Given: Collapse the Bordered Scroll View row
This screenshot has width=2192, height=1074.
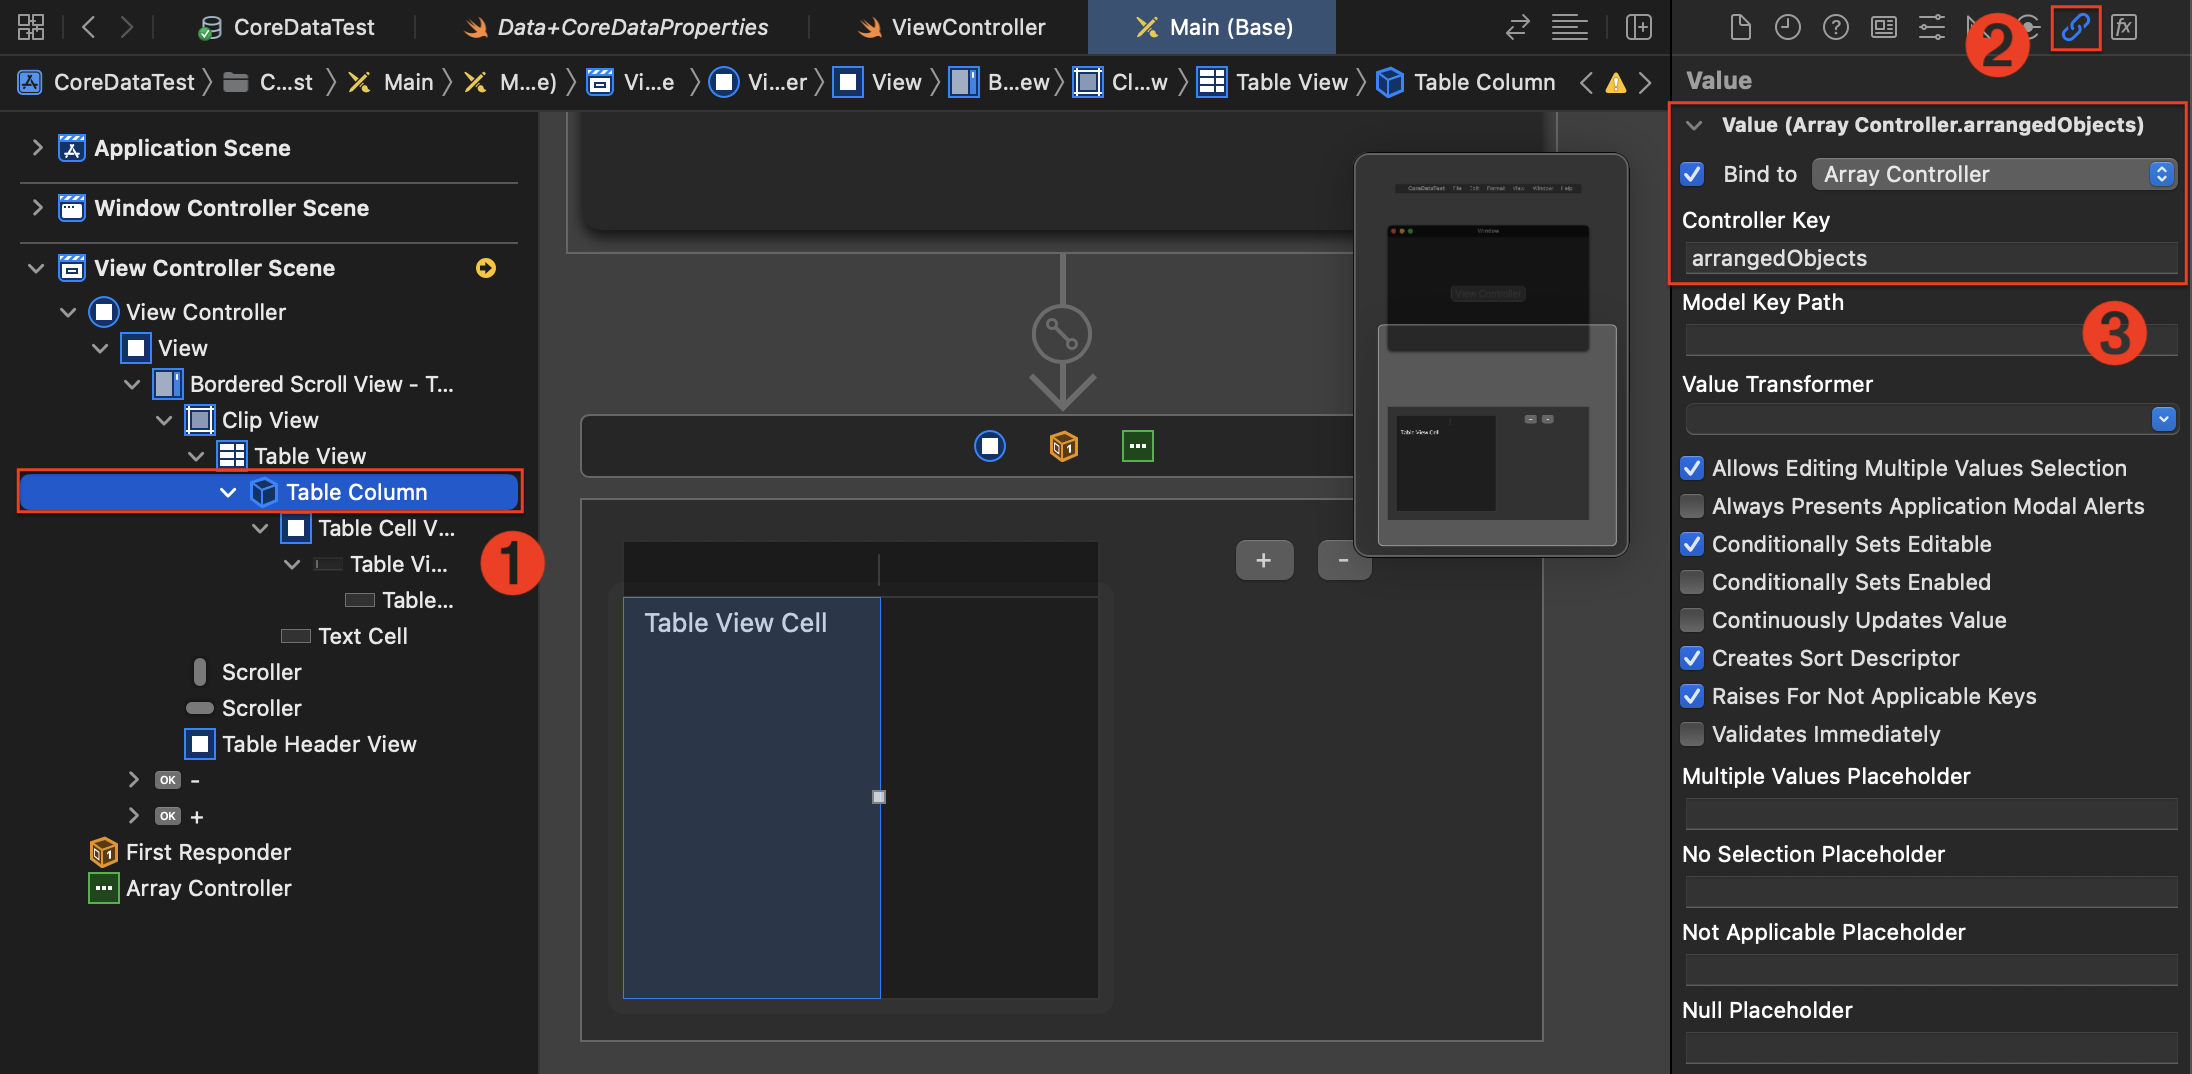Looking at the screenshot, I should click(132, 384).
